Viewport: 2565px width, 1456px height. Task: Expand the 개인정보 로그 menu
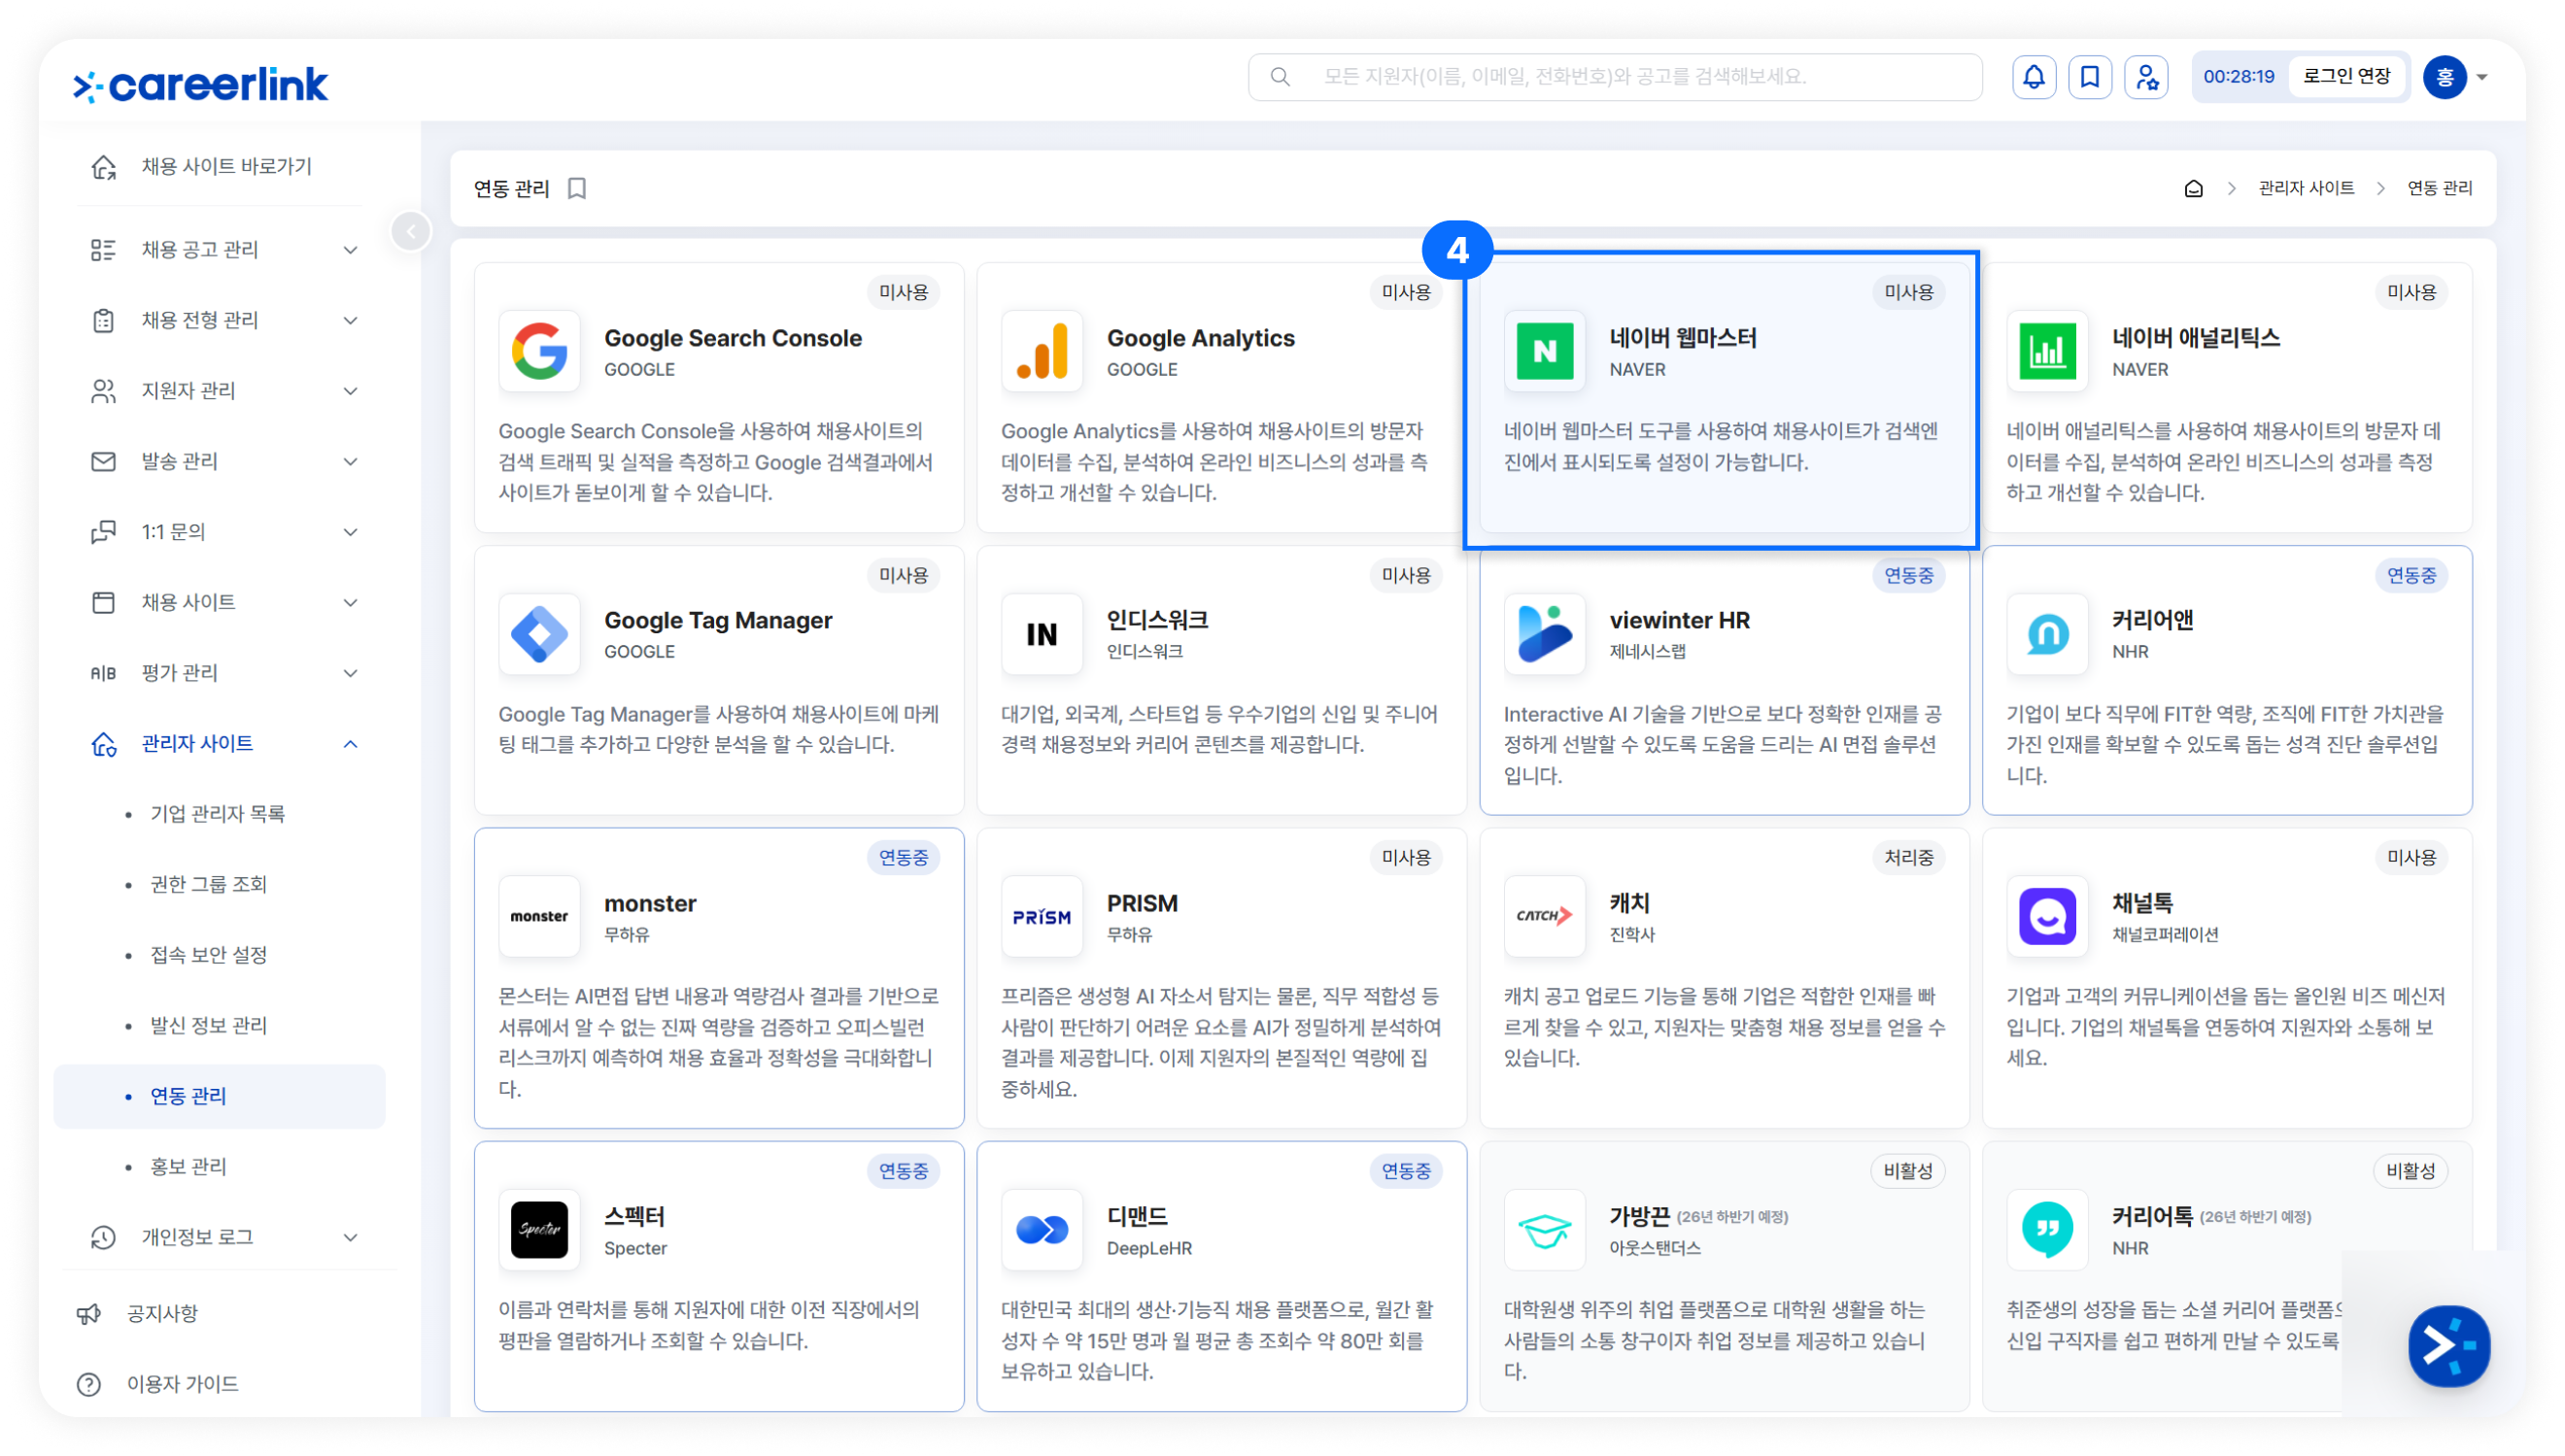click(351, 1238)
